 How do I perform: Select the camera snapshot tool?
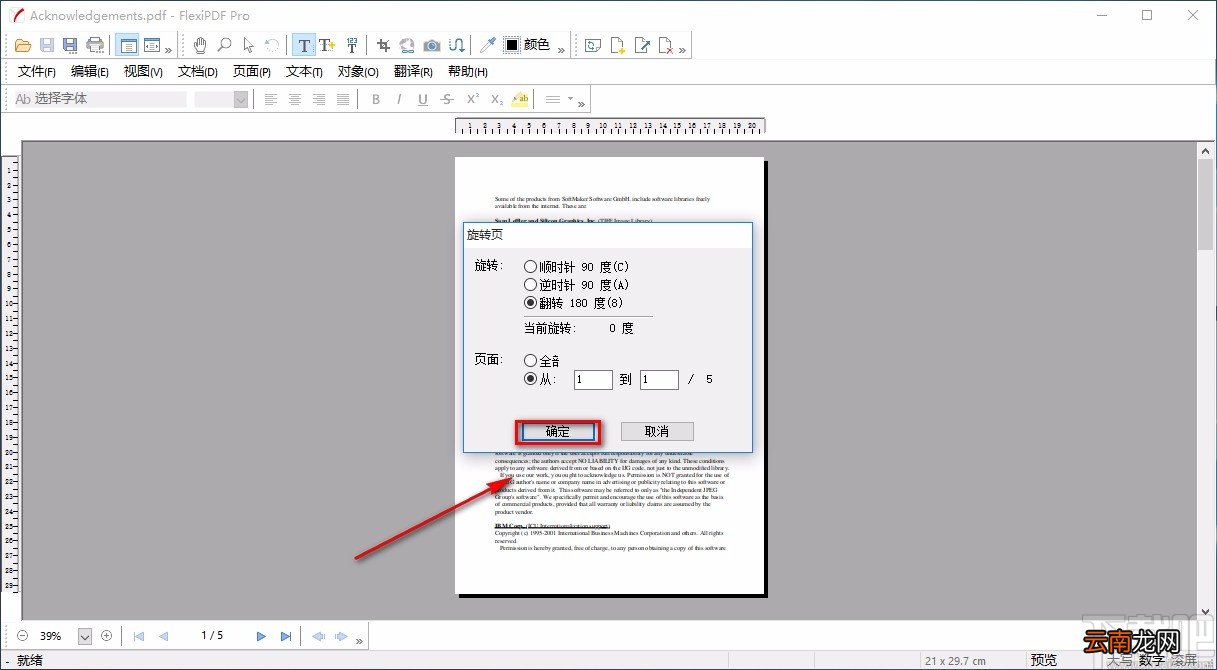coord(432,45)
